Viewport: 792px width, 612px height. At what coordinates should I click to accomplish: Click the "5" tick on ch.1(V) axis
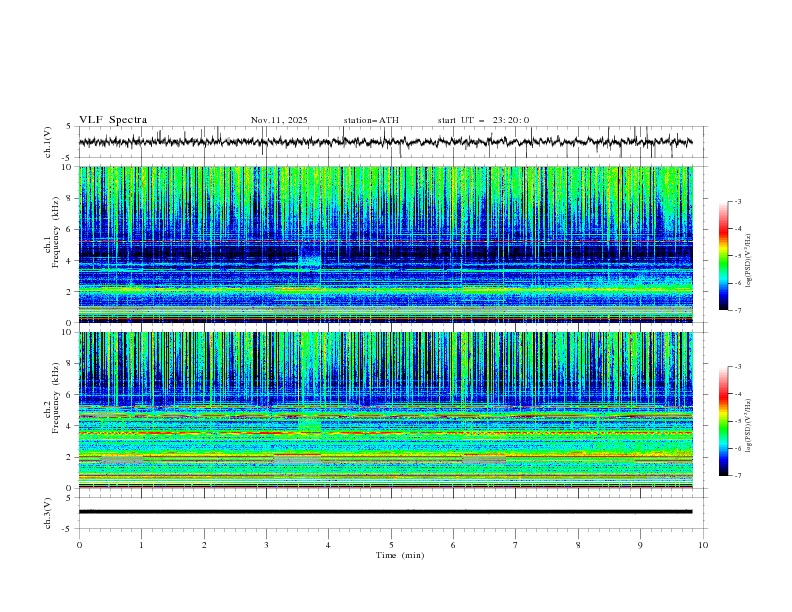[x=69, y=126]
